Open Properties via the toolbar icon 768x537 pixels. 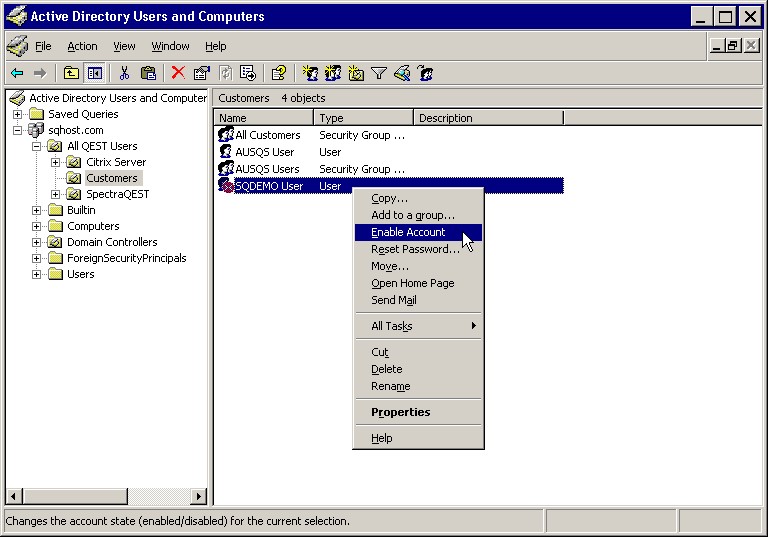pyautogui.click(x=201, y=73)
